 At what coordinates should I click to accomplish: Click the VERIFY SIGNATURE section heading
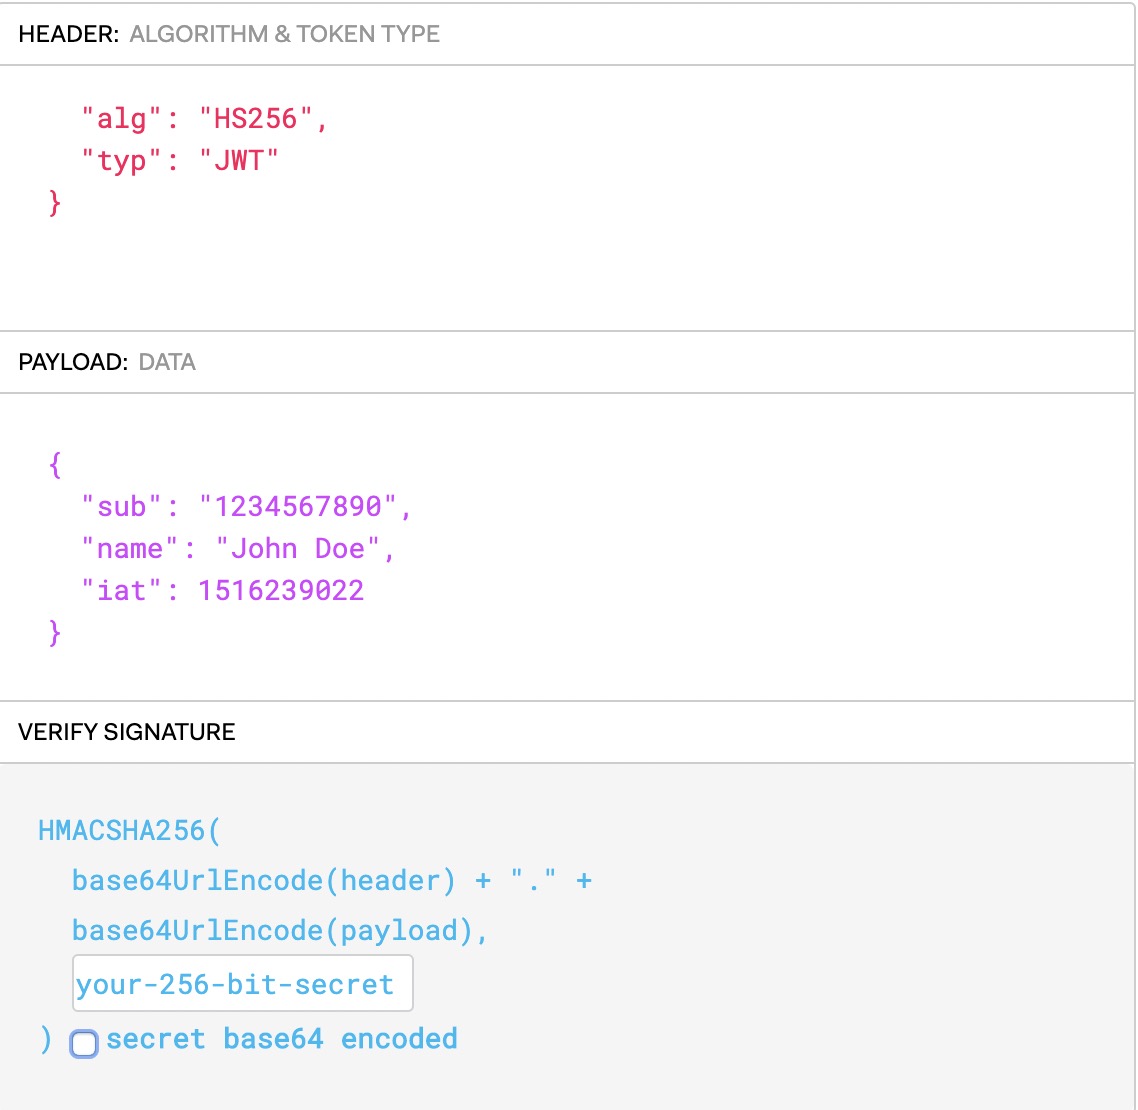[x=127, y=732]
